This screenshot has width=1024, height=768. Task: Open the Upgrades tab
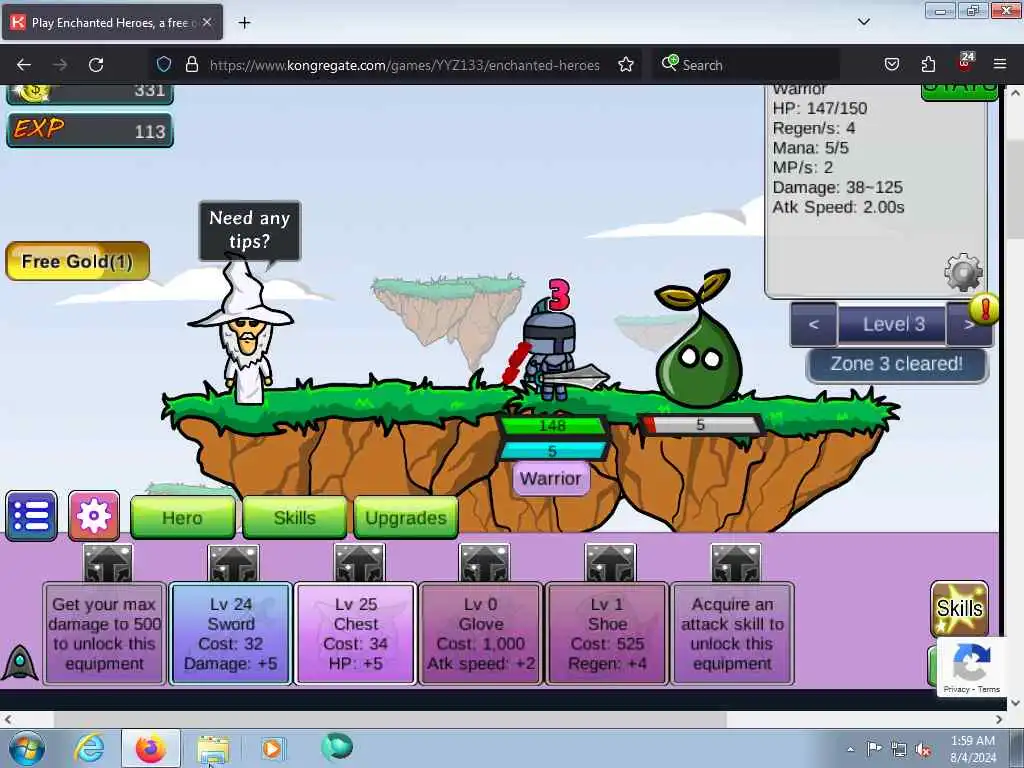click(x=406, y=518)
